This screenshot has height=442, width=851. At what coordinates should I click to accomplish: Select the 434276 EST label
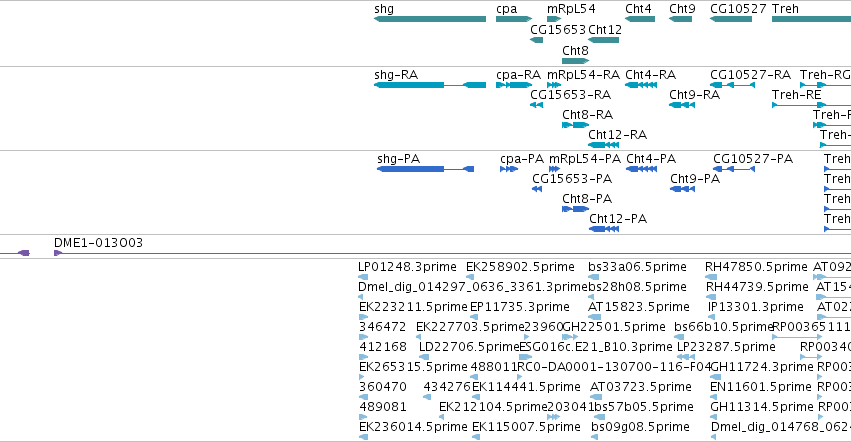click(x=447, y=388)
